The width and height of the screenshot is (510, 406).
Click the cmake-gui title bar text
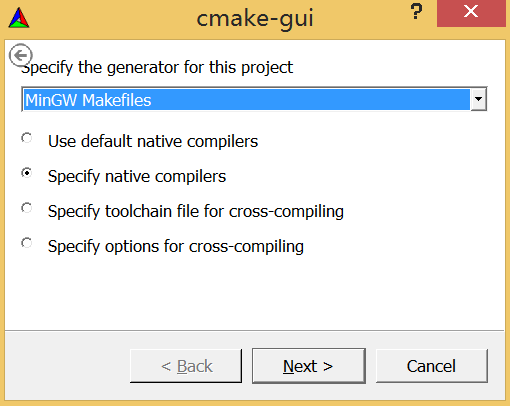pos(255,18)
